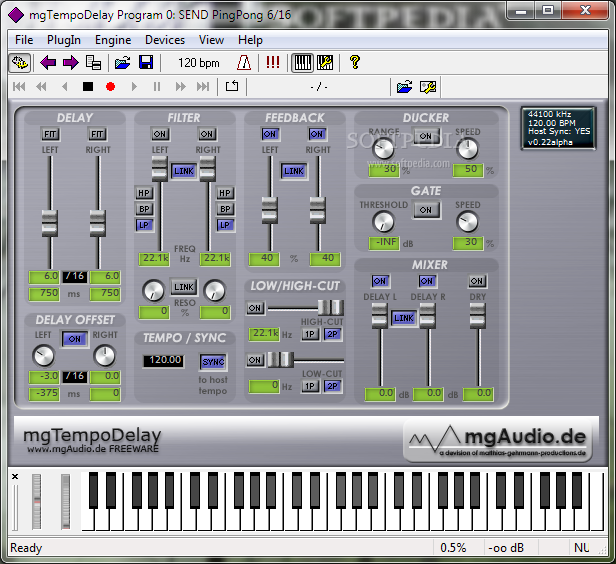Toggle Feedback right ON button

pyautogui.click(x=316, y=134)
